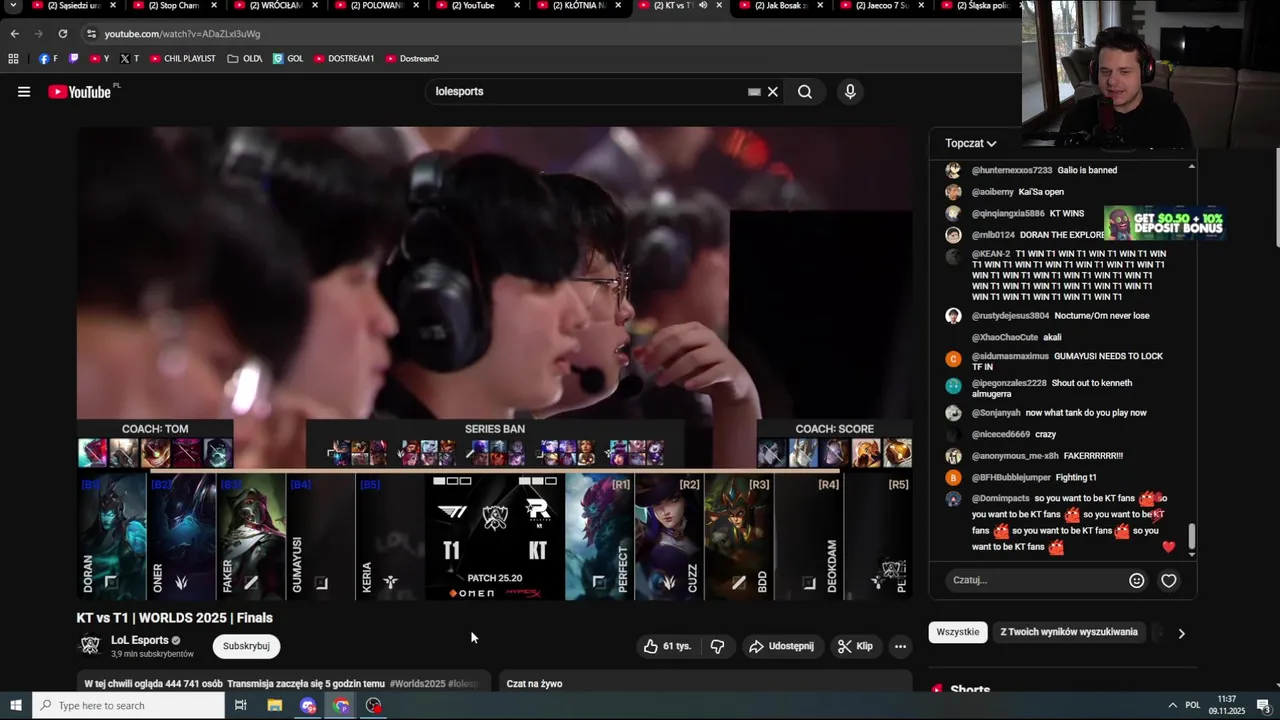This screenshot has width=1280, height=720.
Task: Select the Wszystkie filter chip
Action: coord(958,632)
